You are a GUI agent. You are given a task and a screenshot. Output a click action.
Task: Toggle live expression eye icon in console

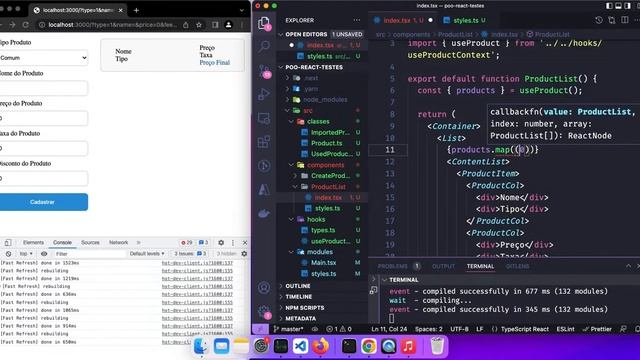point(44,254)
